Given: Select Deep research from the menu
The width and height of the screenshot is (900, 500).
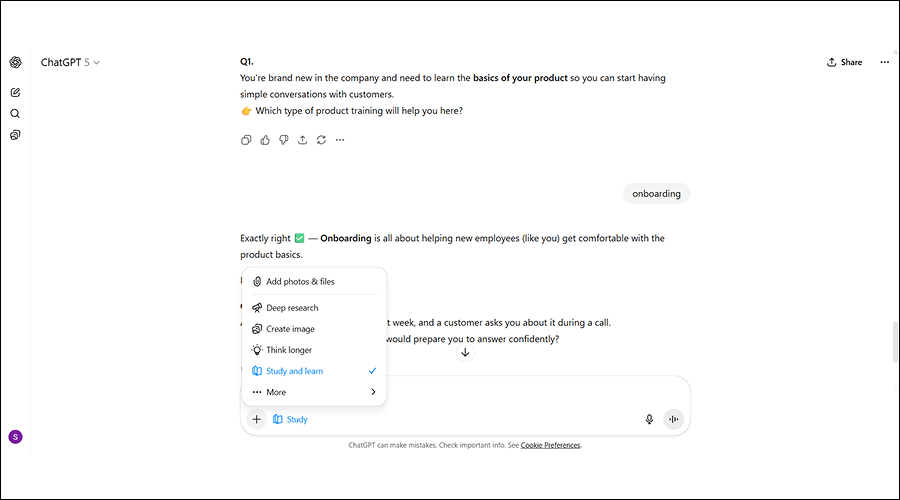Looking at the screenshot, I should point(292,308).
